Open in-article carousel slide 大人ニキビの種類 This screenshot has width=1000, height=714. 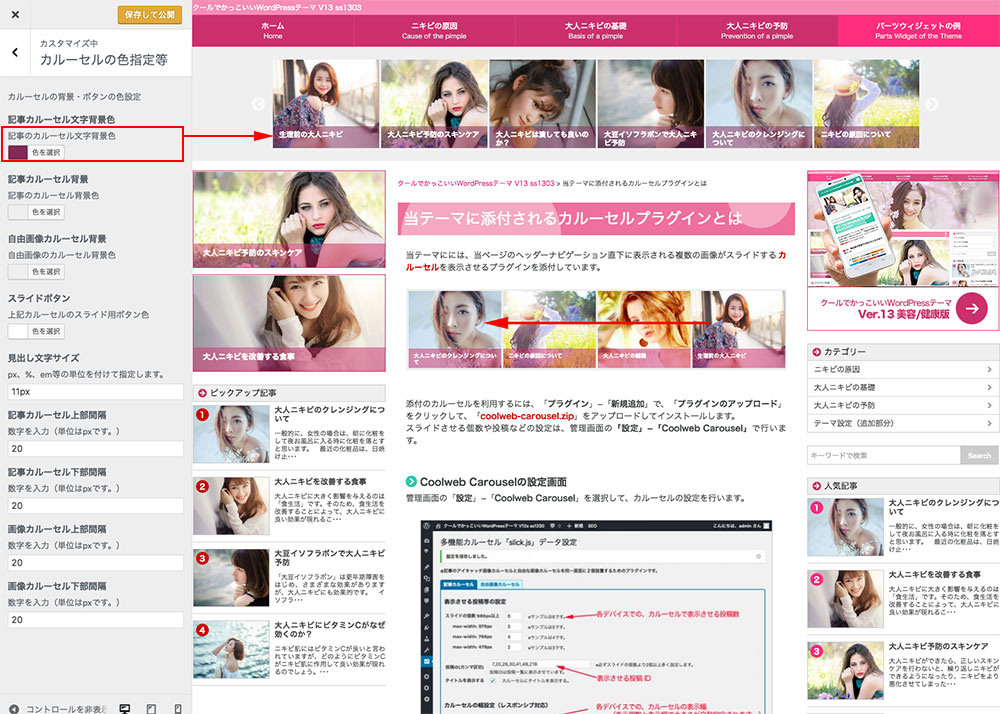(x=644, y=330)
